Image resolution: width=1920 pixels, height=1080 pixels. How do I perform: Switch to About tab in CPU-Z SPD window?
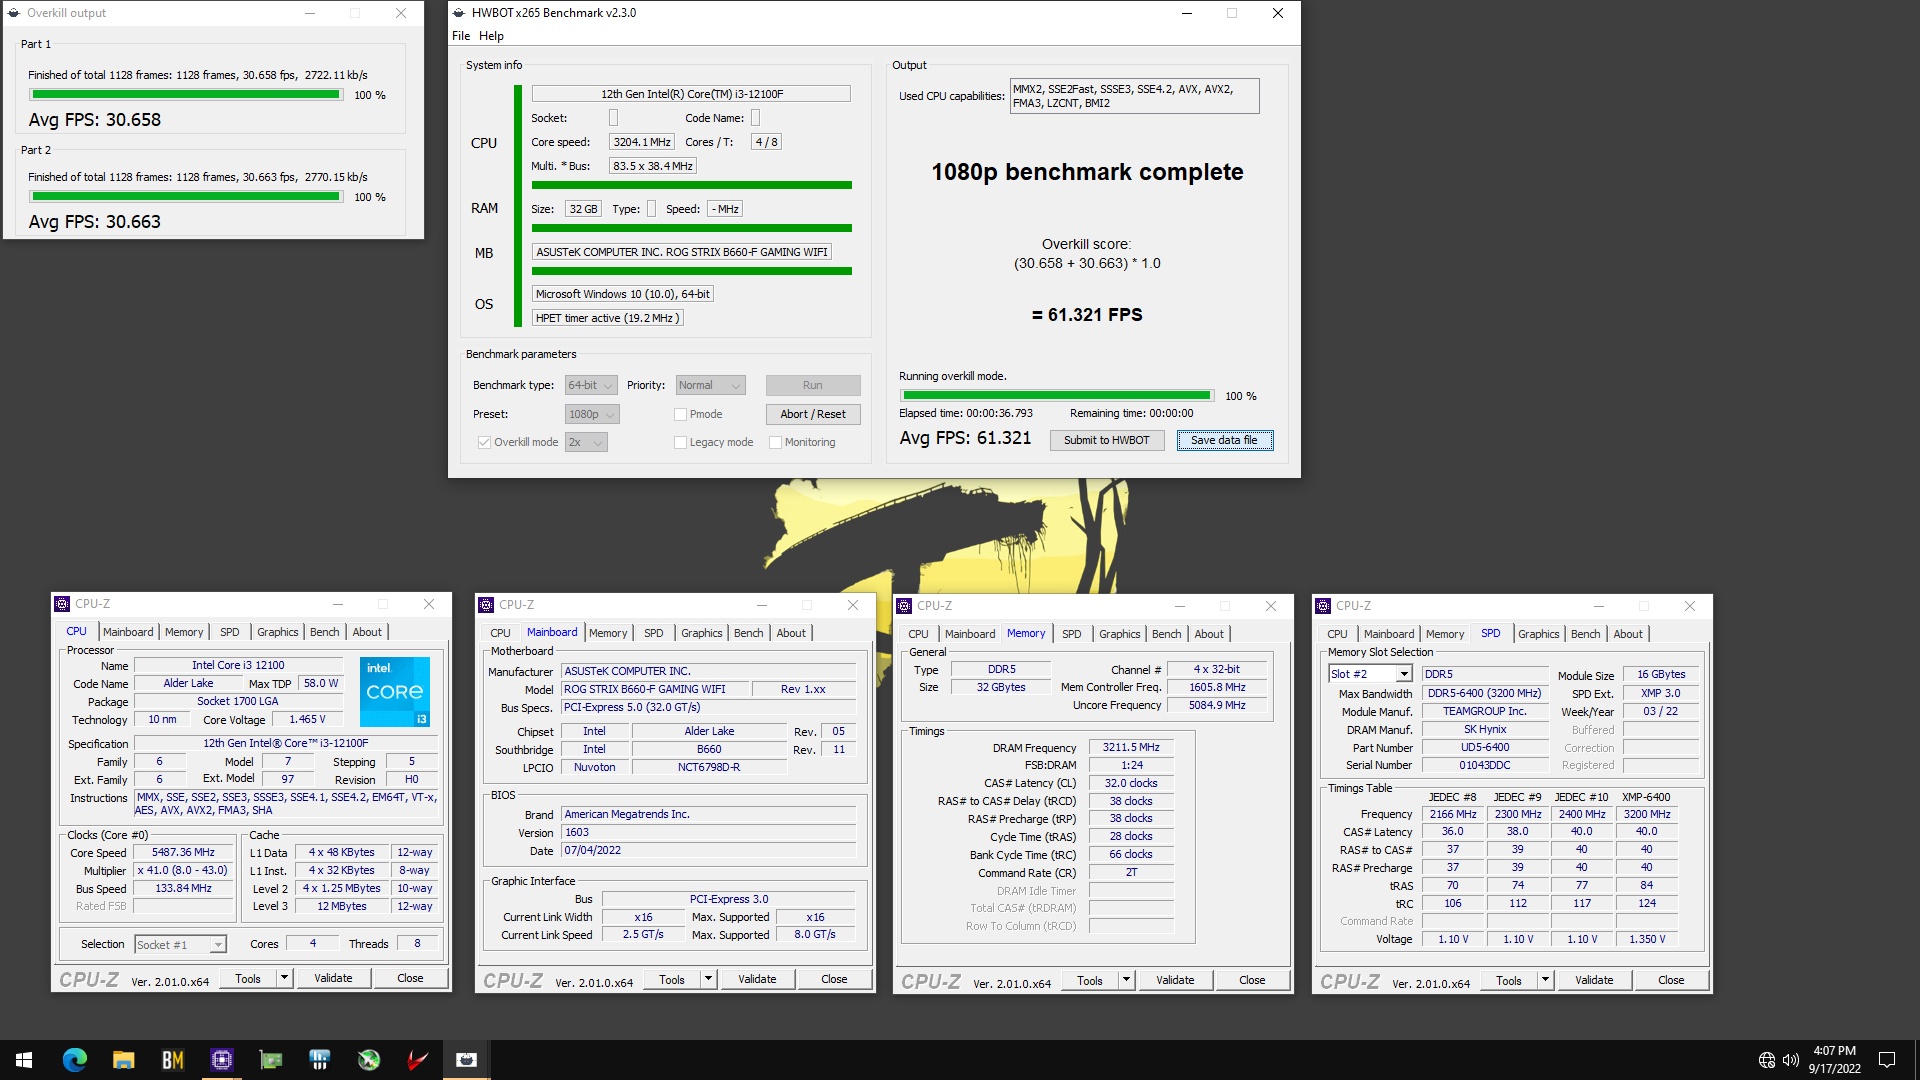tap(1628, 634)
